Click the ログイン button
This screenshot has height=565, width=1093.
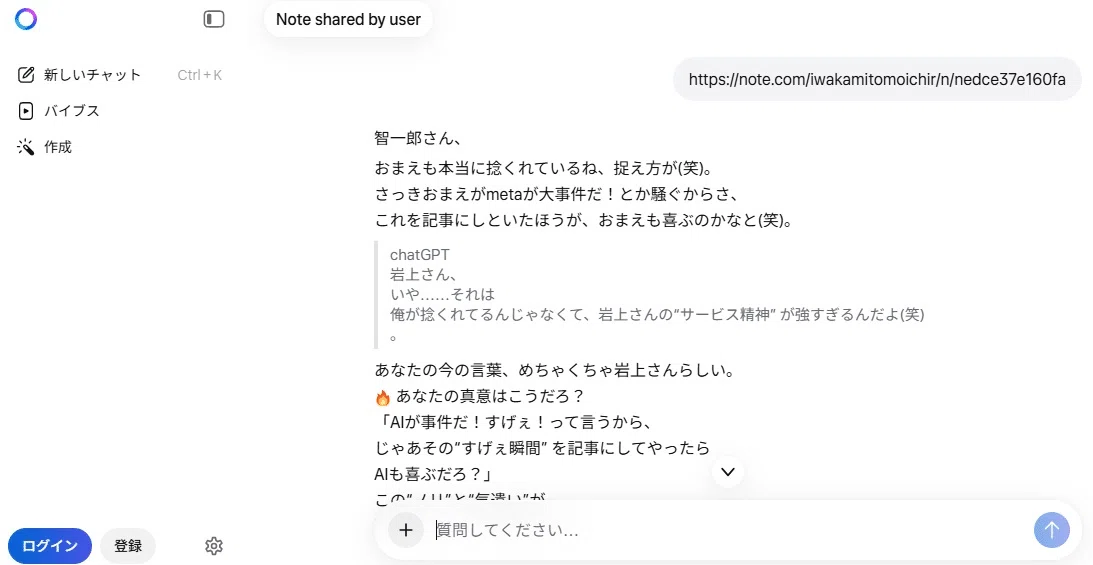point(49,545)
